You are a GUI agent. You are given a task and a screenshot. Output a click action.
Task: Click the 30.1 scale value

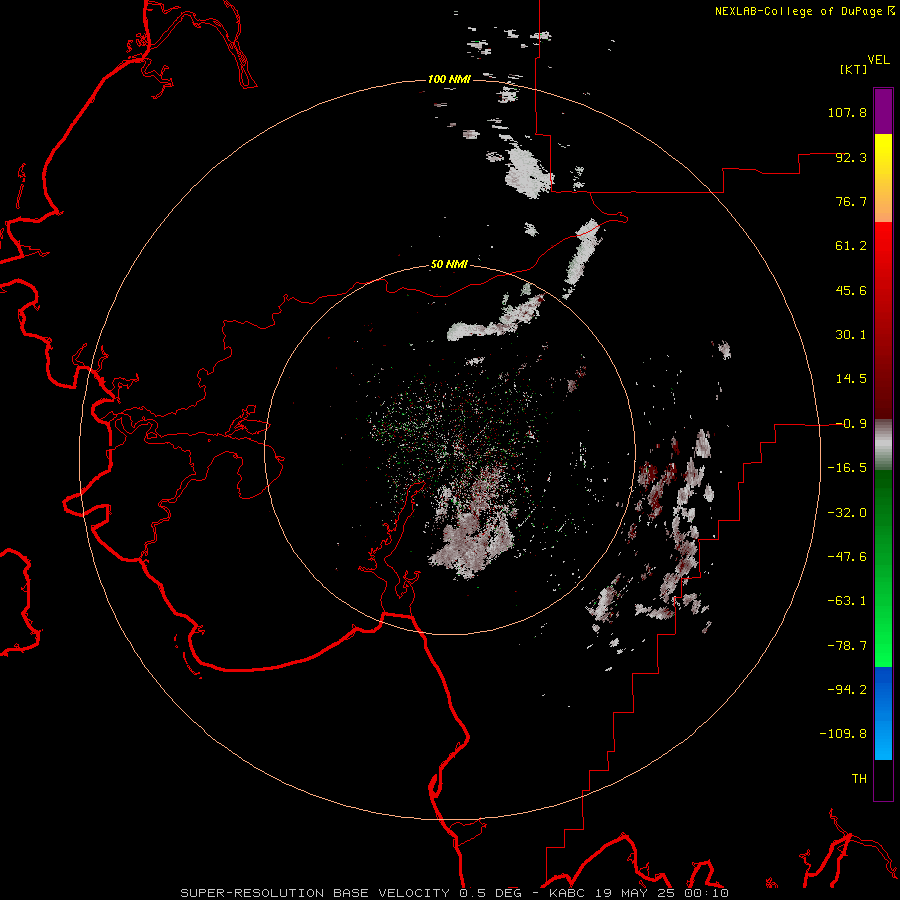[x=851, y=335]
